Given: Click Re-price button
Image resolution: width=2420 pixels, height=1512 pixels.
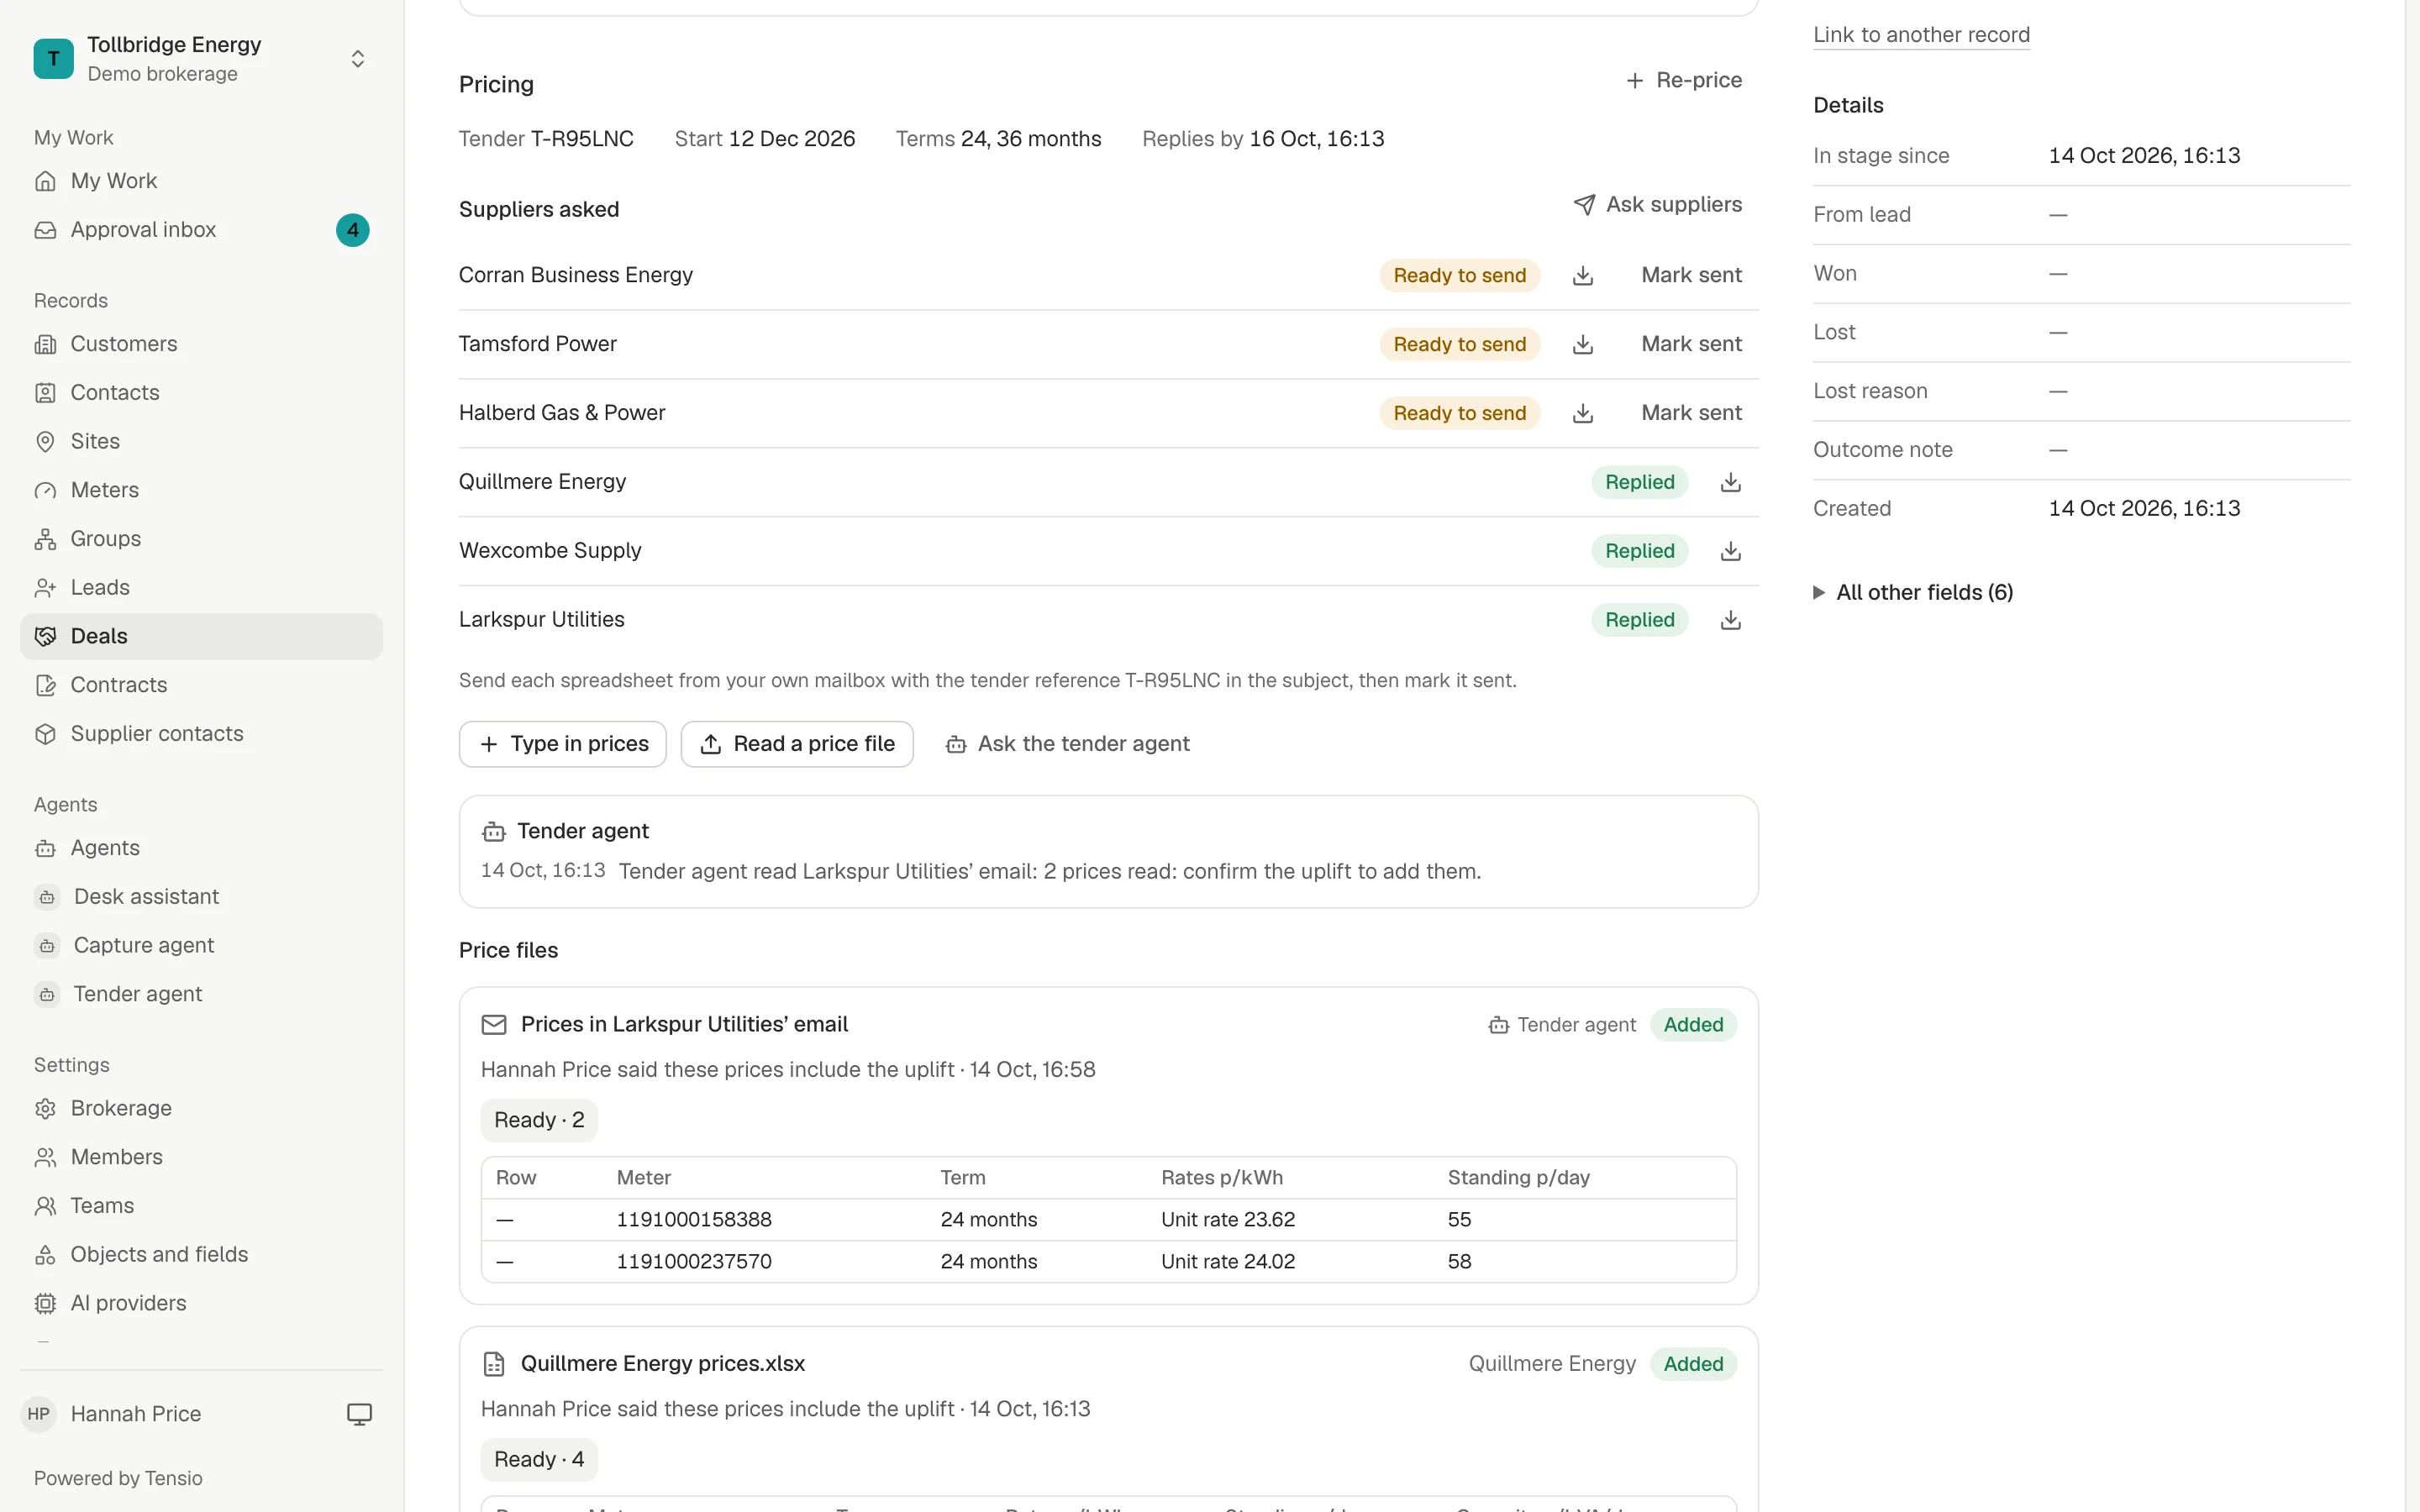Looking at the screenshot, I should click(x=1683, y=80).
